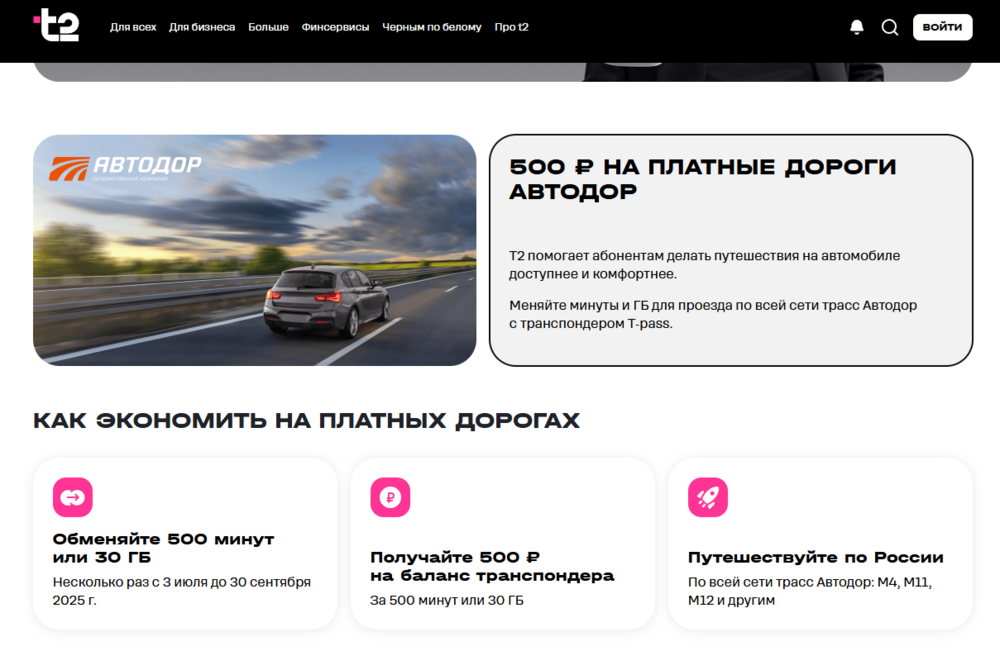The width and height of the screenshot is (1000, 651).
Task: Click the pink exchange arrows icon
Action: [x=73, y=497]
